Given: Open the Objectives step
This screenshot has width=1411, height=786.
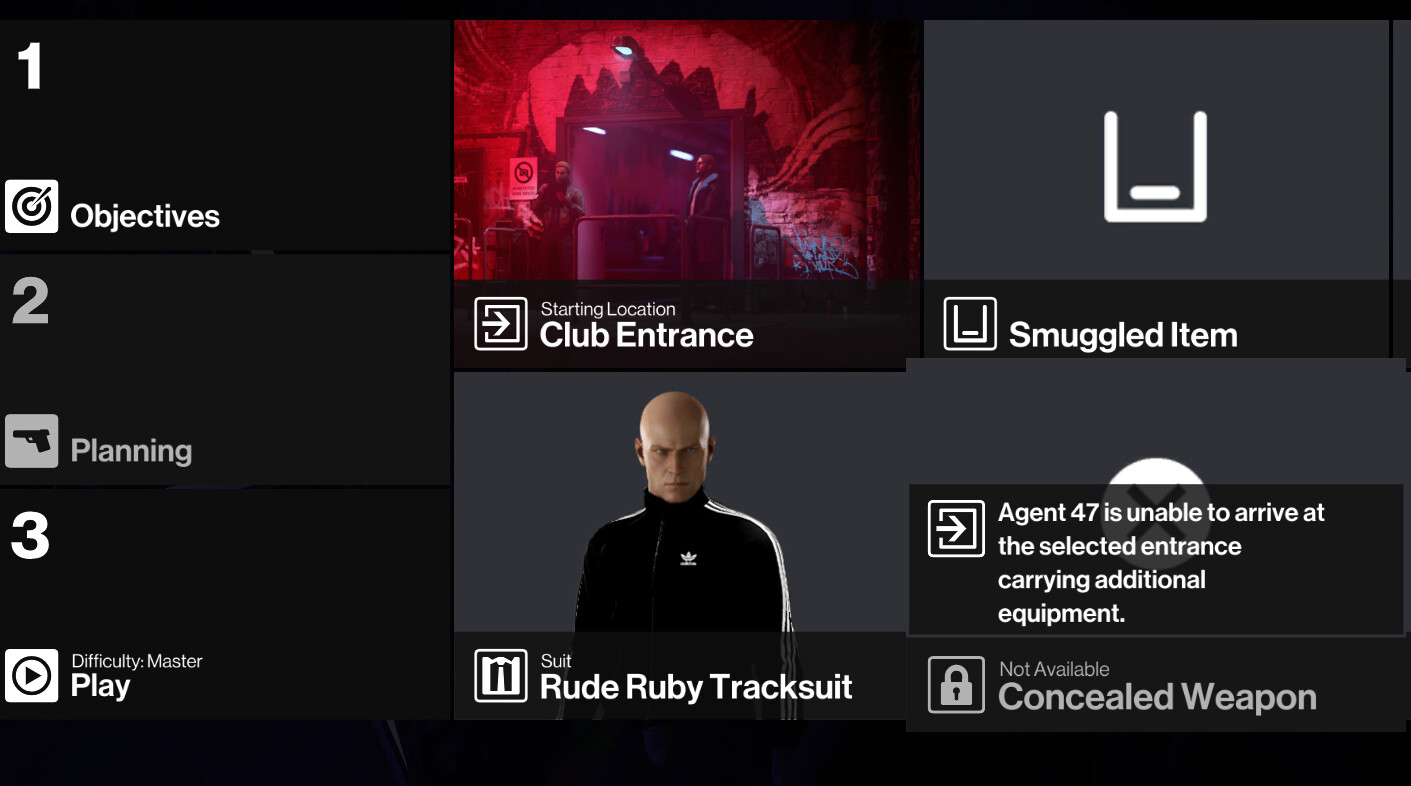Looking at the screenshot, I should [x=225, y=135].
